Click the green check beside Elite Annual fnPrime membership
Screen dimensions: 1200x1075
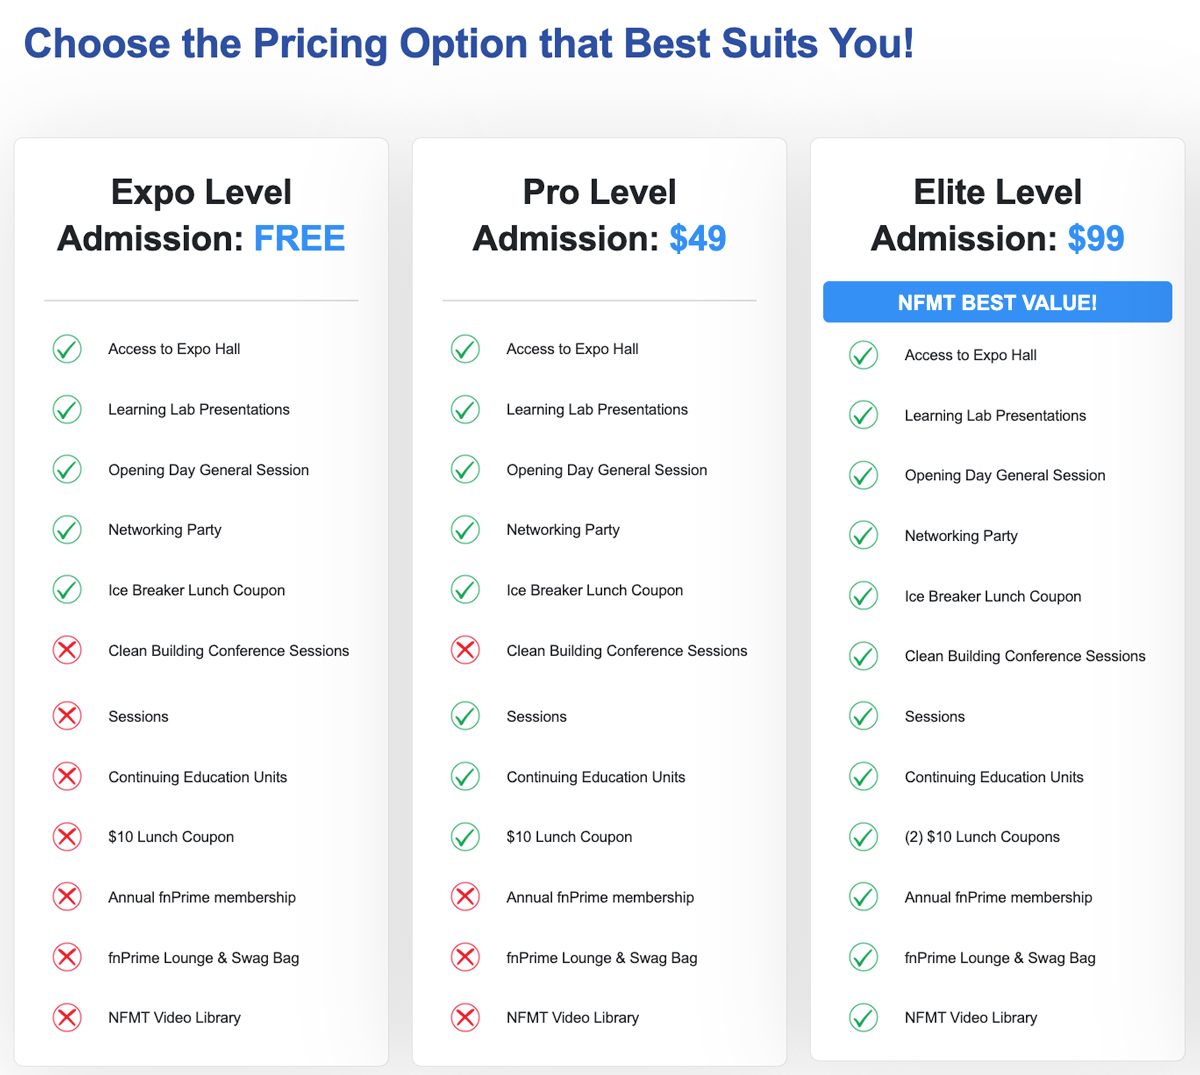[x=863, y=897]
